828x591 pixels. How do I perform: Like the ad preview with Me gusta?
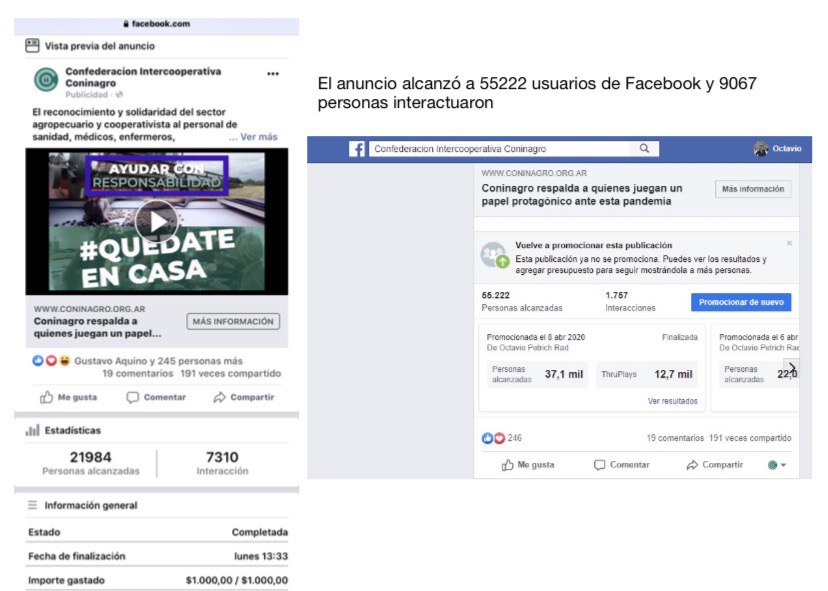(x=69, y=397)
